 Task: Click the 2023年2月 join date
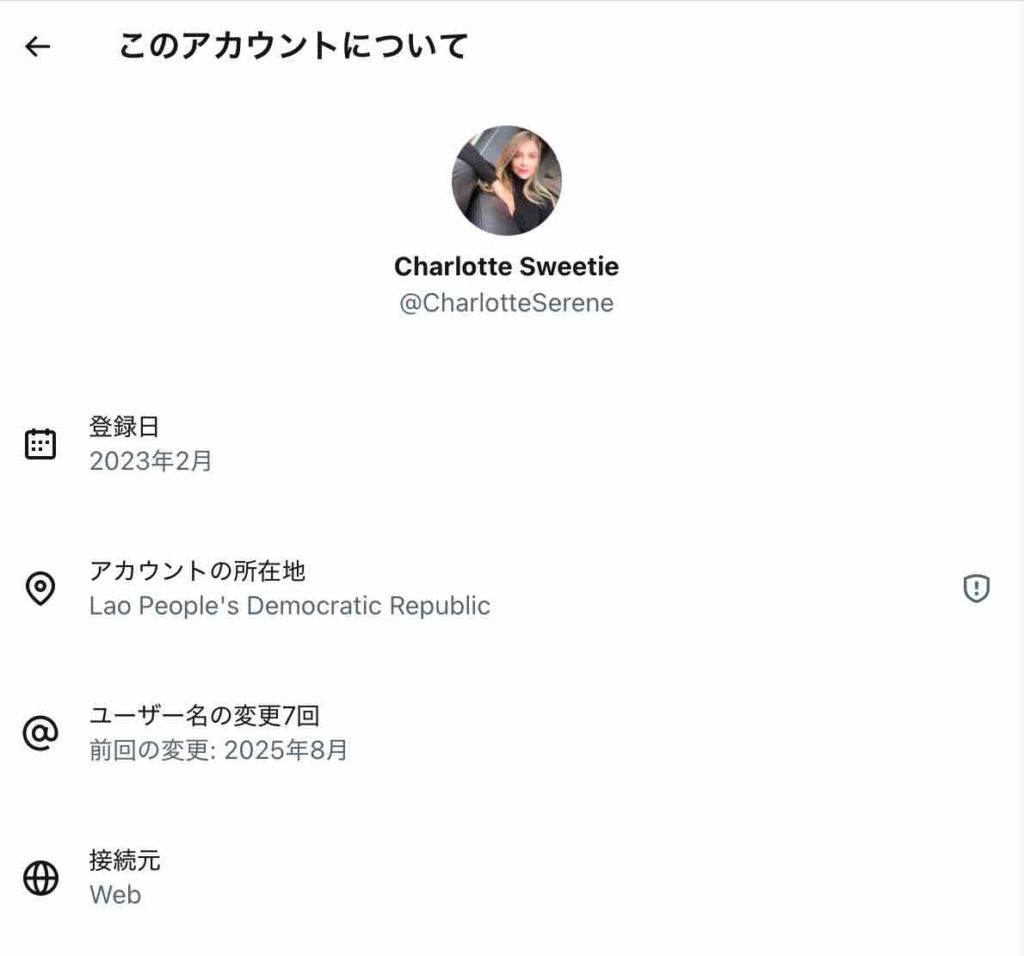pyautogui.click(x=151, y=462)
